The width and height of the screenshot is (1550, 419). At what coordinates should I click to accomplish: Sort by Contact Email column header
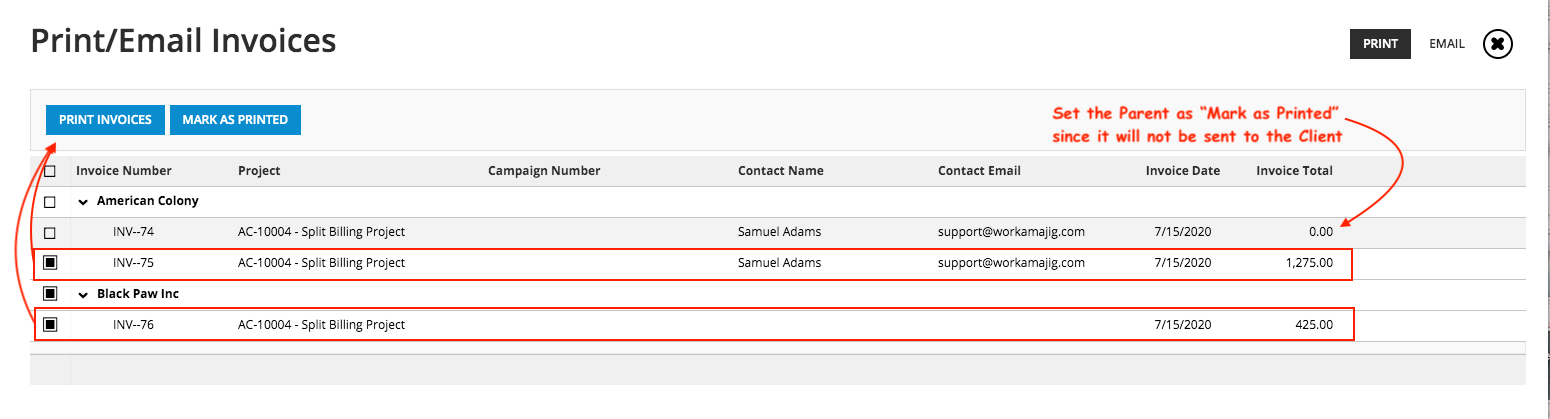click(x=979, y=171)
